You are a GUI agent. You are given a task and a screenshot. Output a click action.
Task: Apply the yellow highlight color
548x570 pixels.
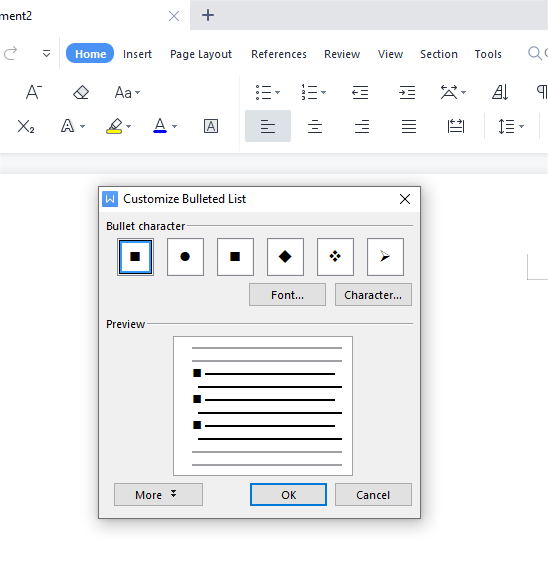click(x=114, y=126)
